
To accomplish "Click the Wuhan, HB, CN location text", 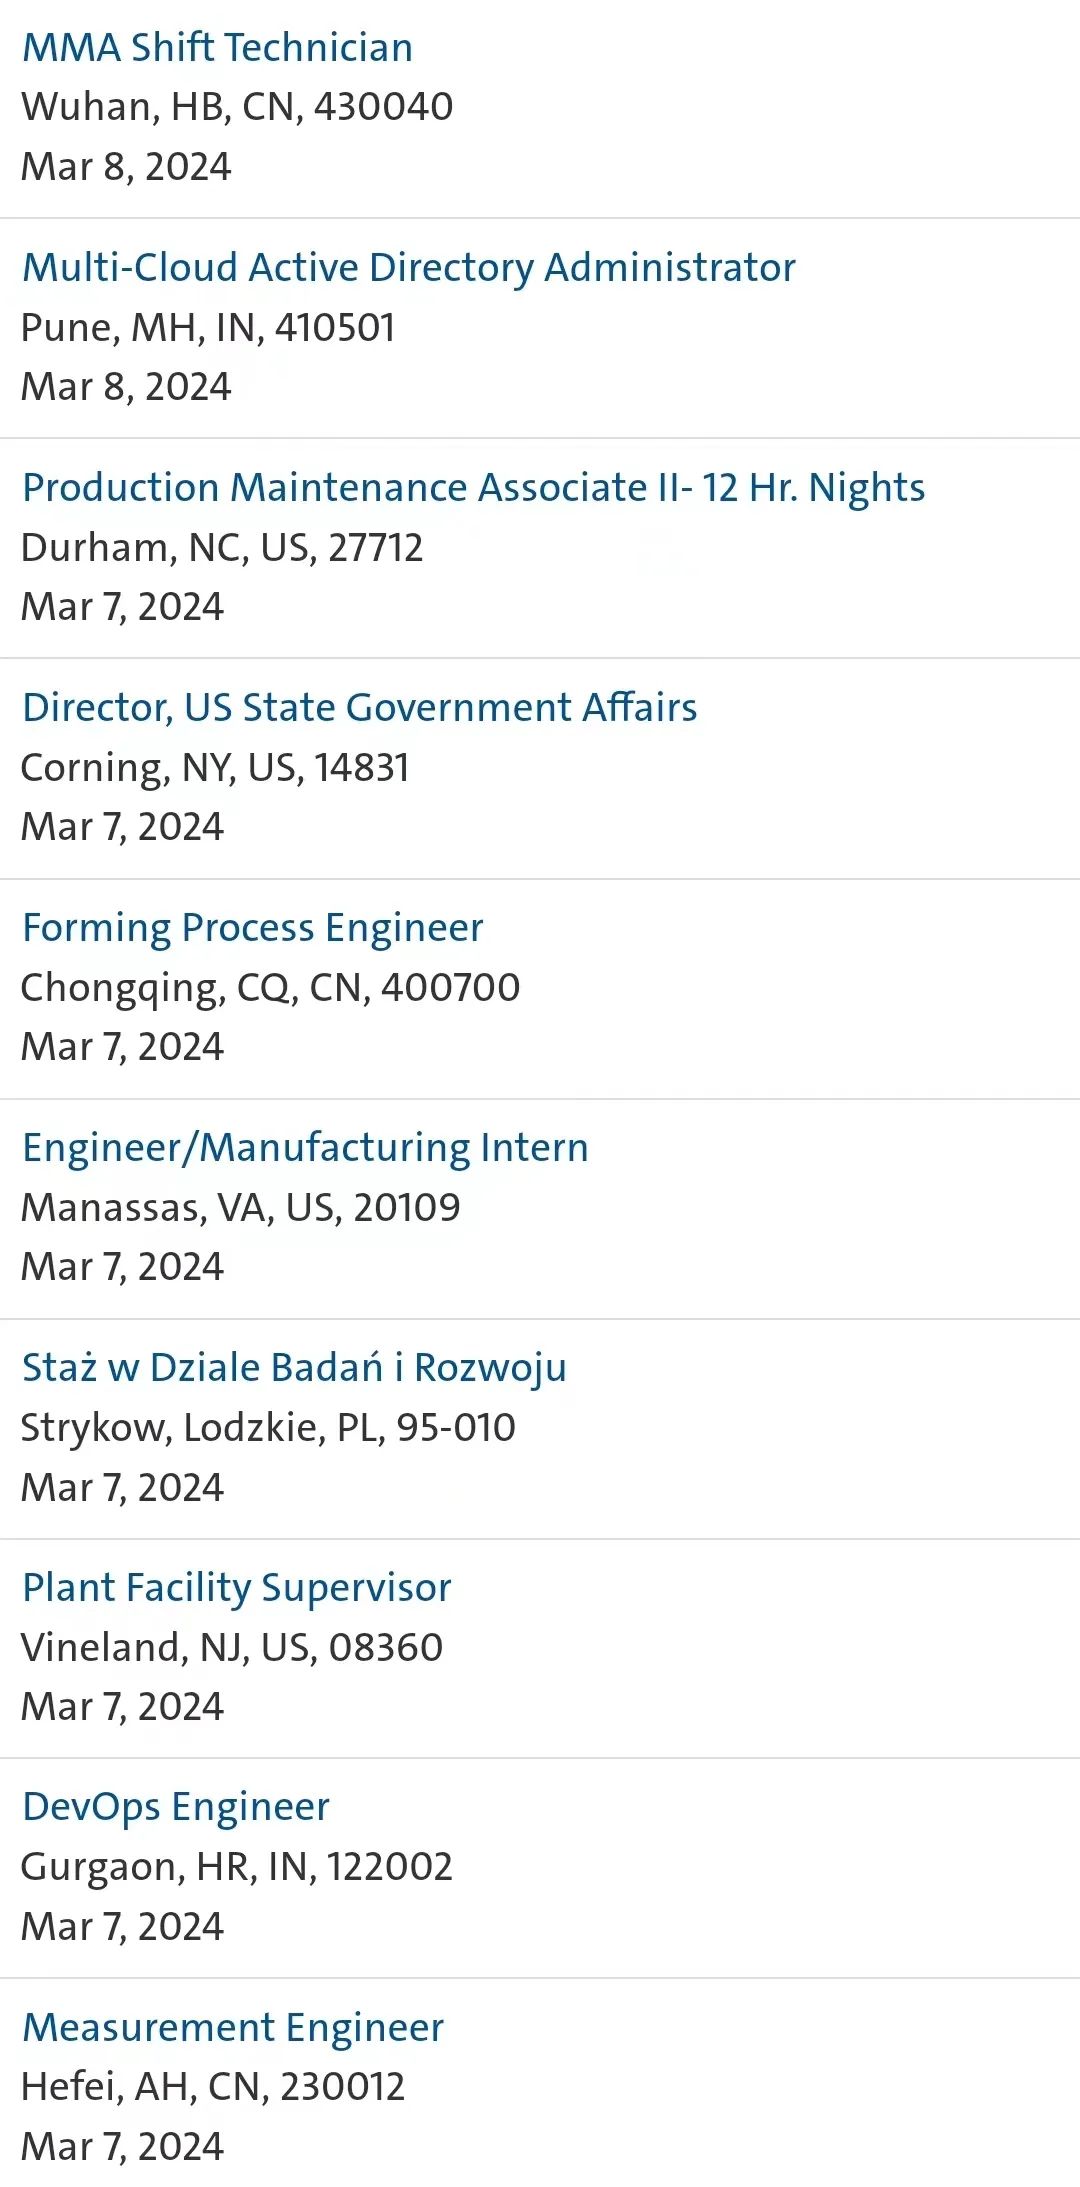I will tap(237, 107).
